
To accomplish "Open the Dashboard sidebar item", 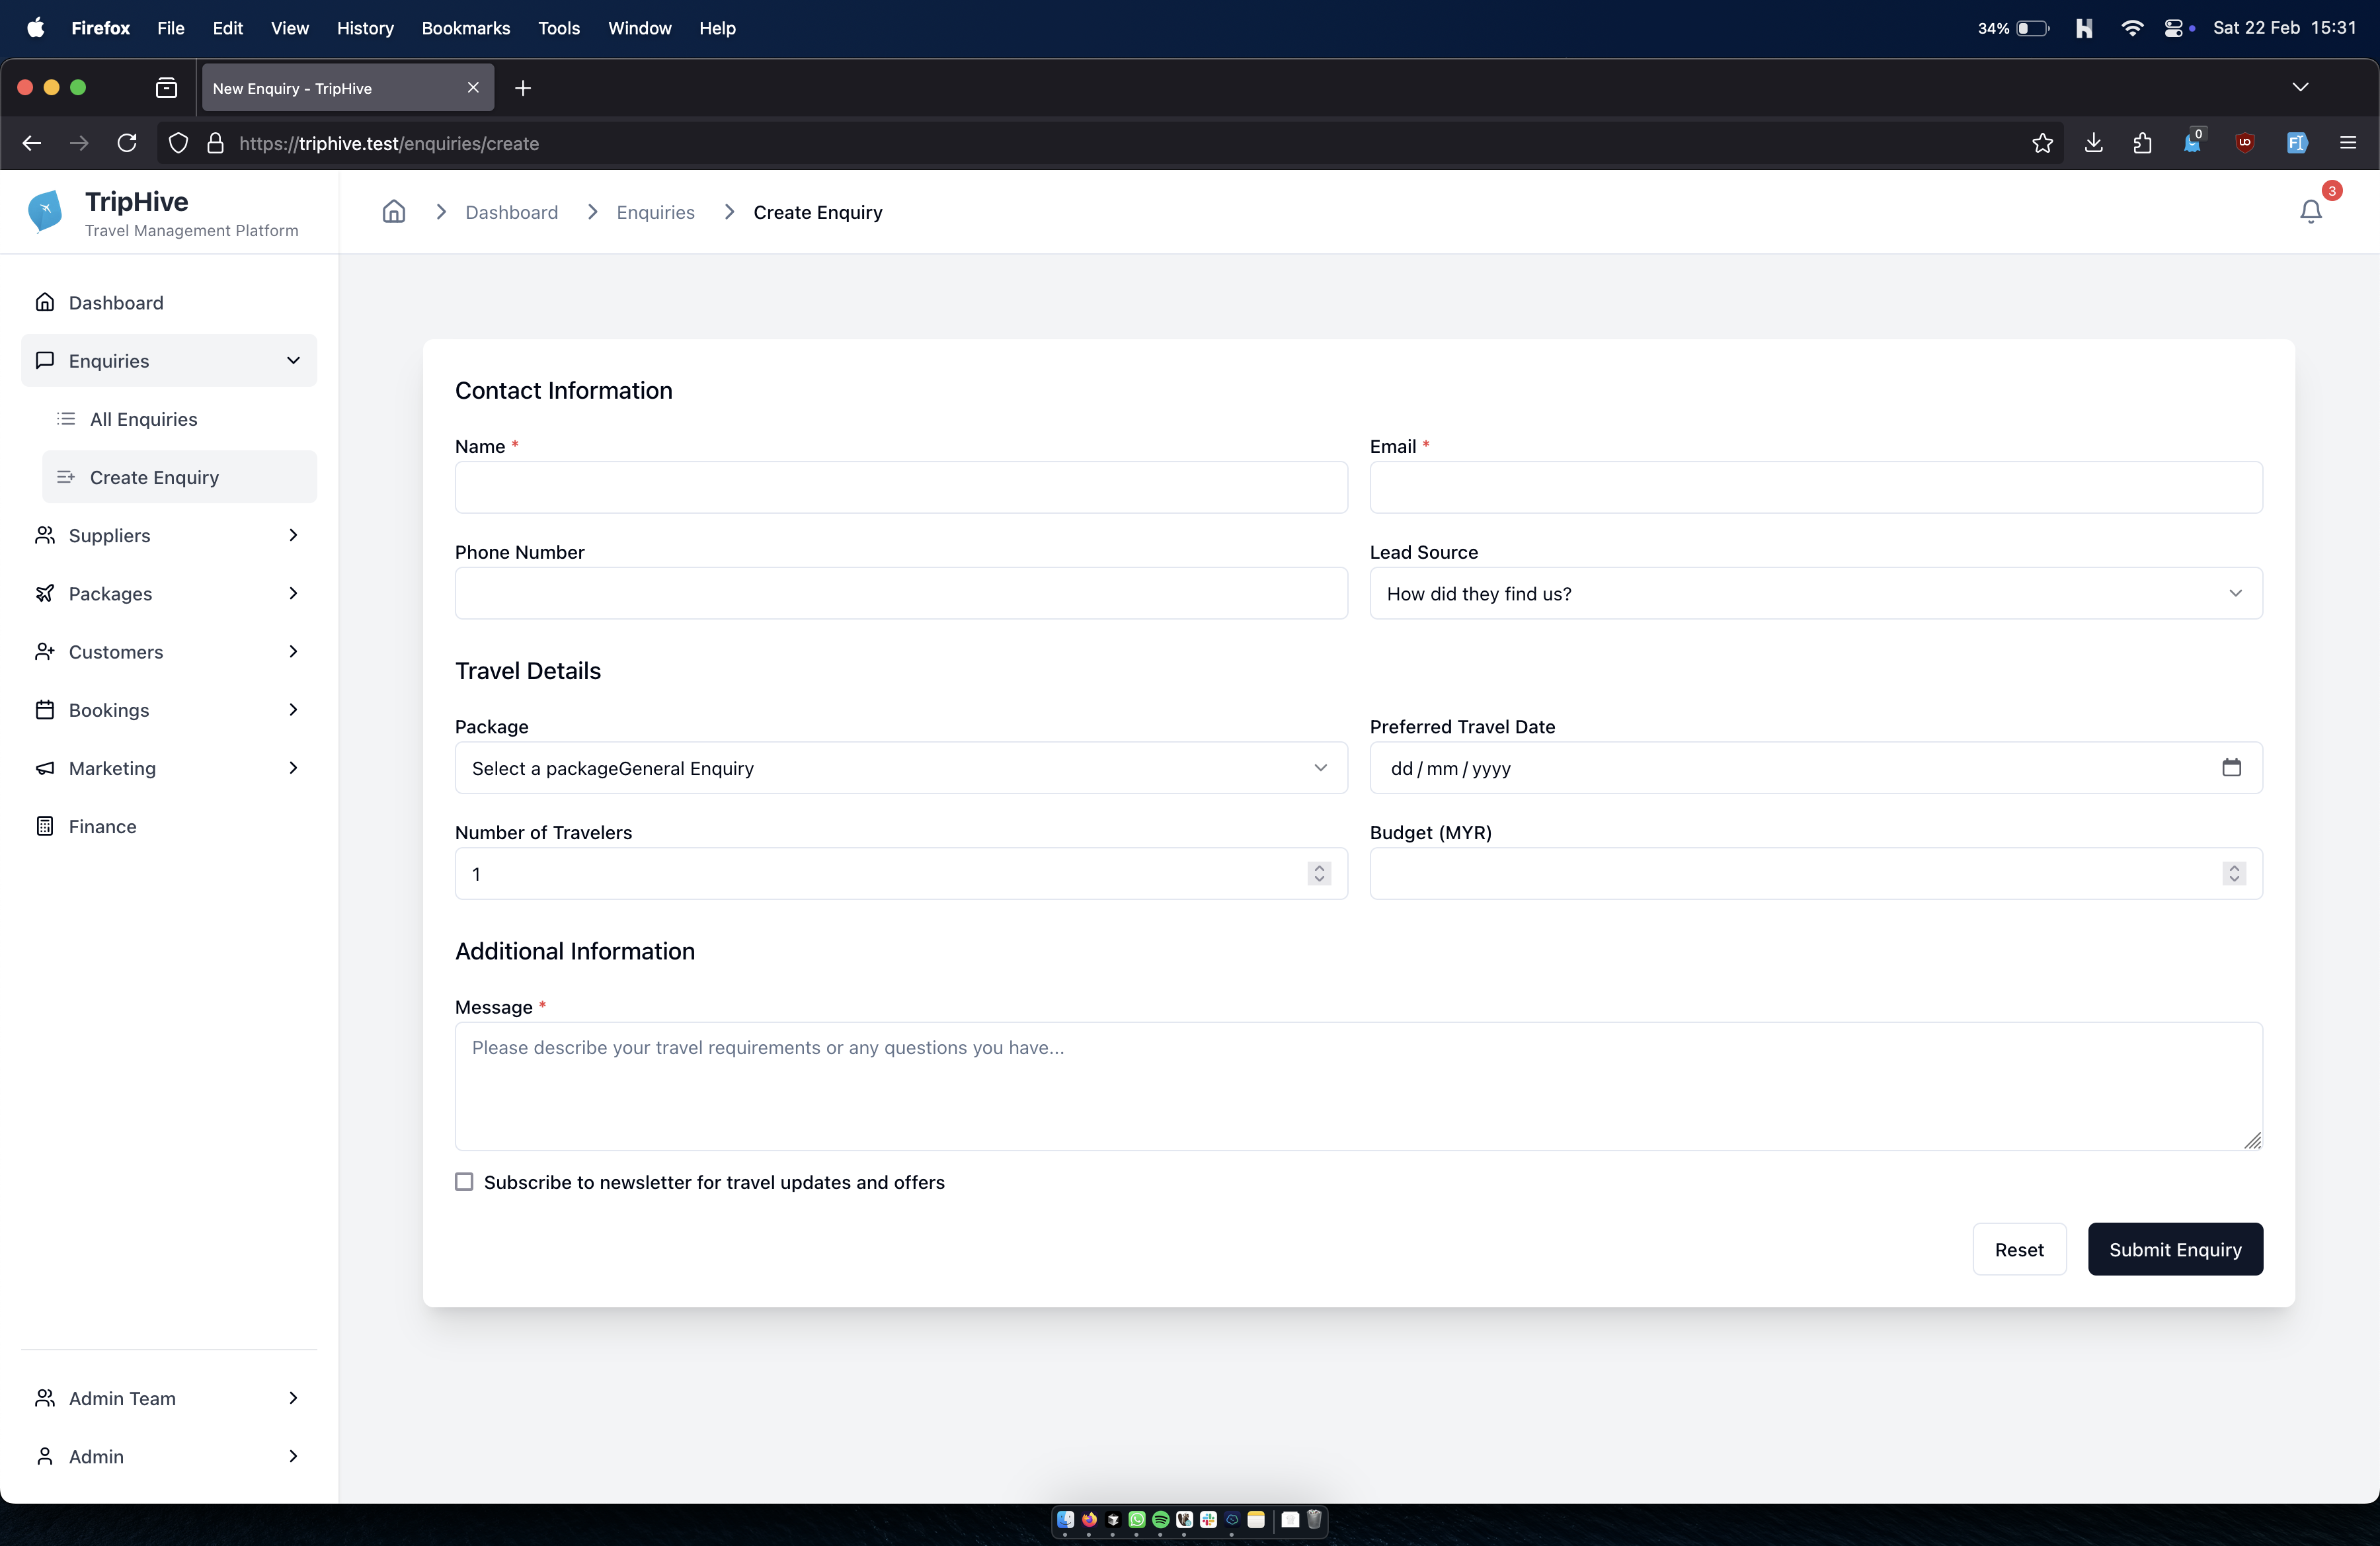I will [168, 302].
